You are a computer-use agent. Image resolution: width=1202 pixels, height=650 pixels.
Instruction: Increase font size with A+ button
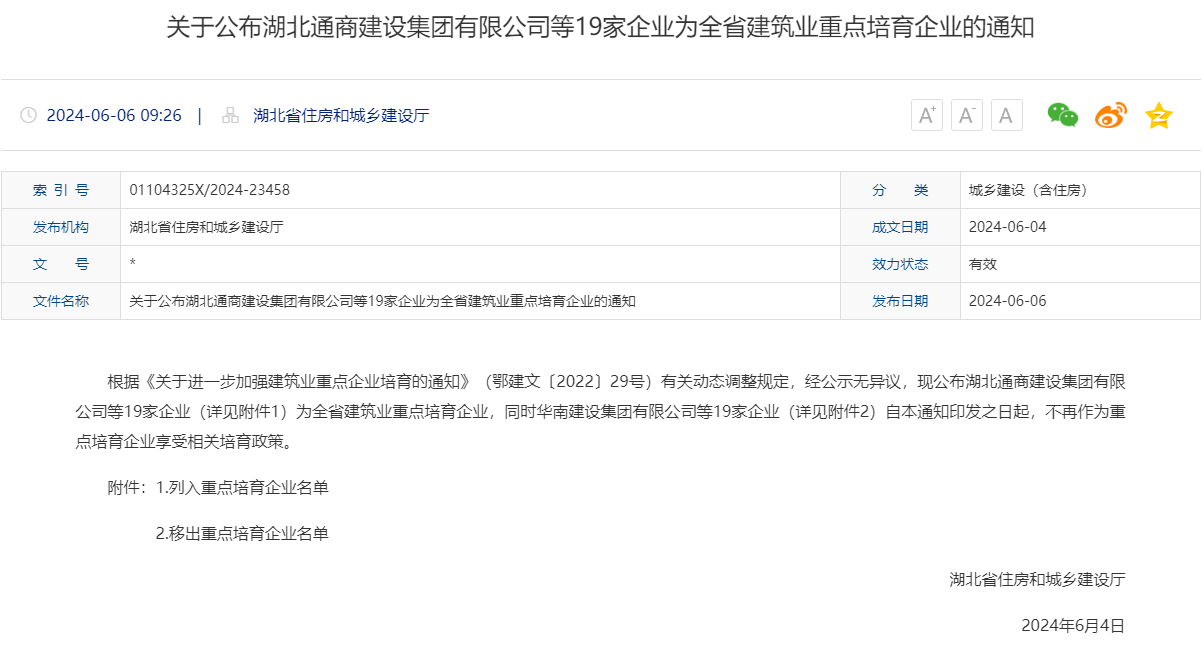pyautogui.click(x=927, y=115)
